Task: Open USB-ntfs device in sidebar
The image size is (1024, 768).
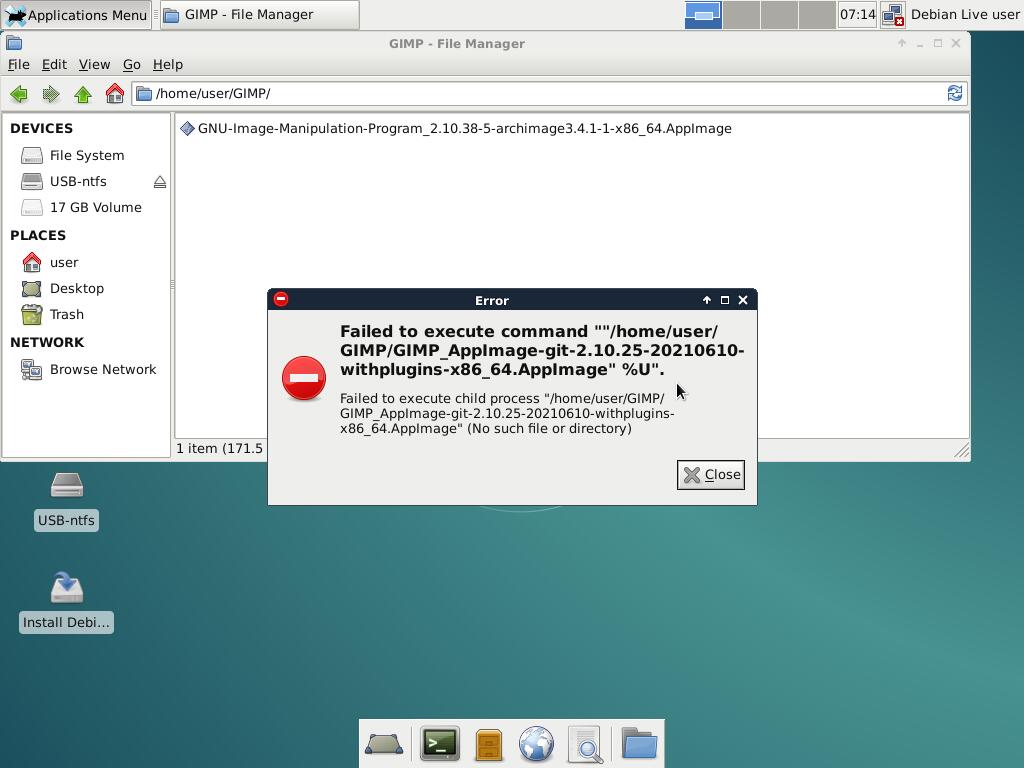Action: pos(78,182)
